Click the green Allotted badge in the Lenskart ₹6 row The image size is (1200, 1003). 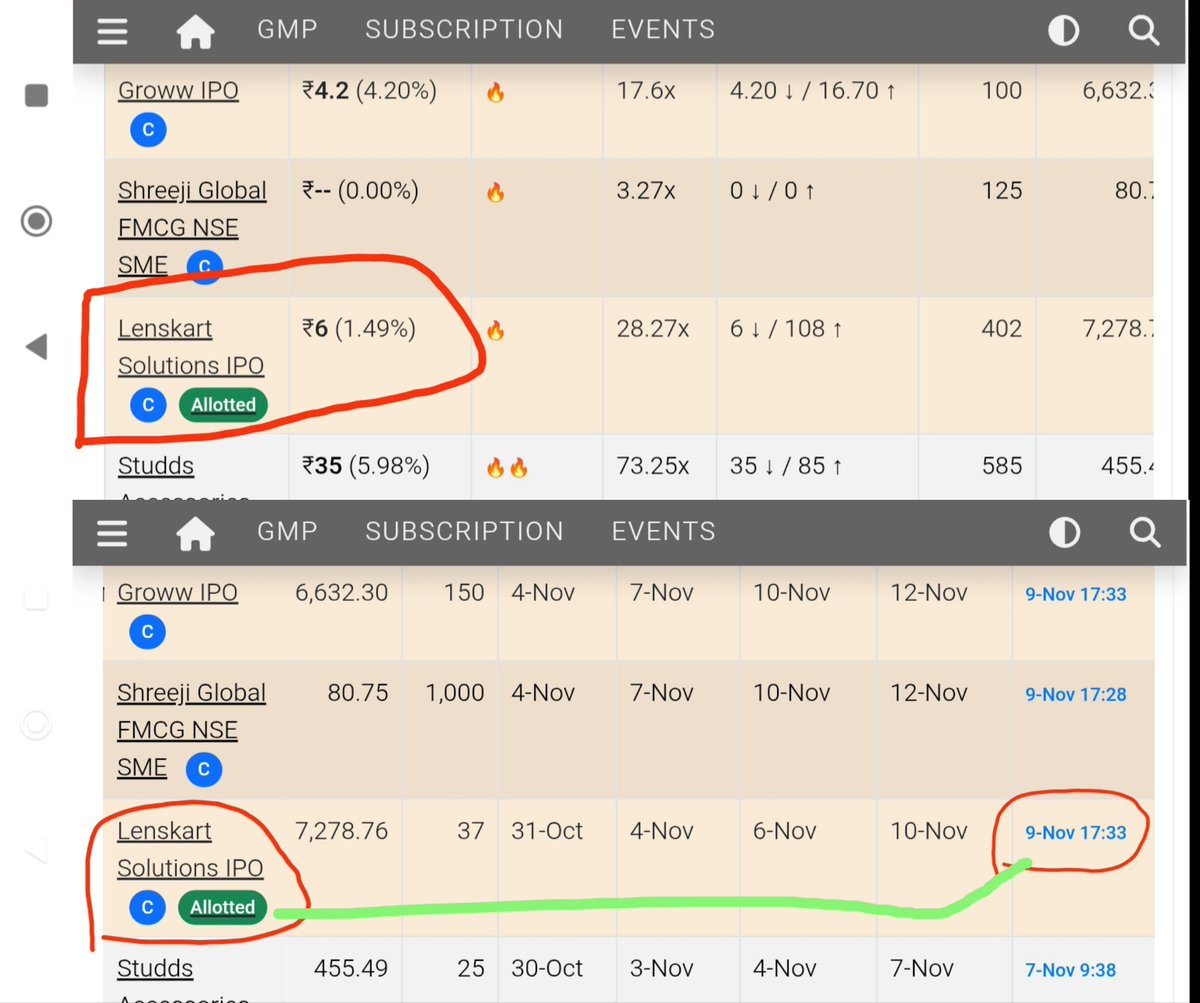pos(223,405)
